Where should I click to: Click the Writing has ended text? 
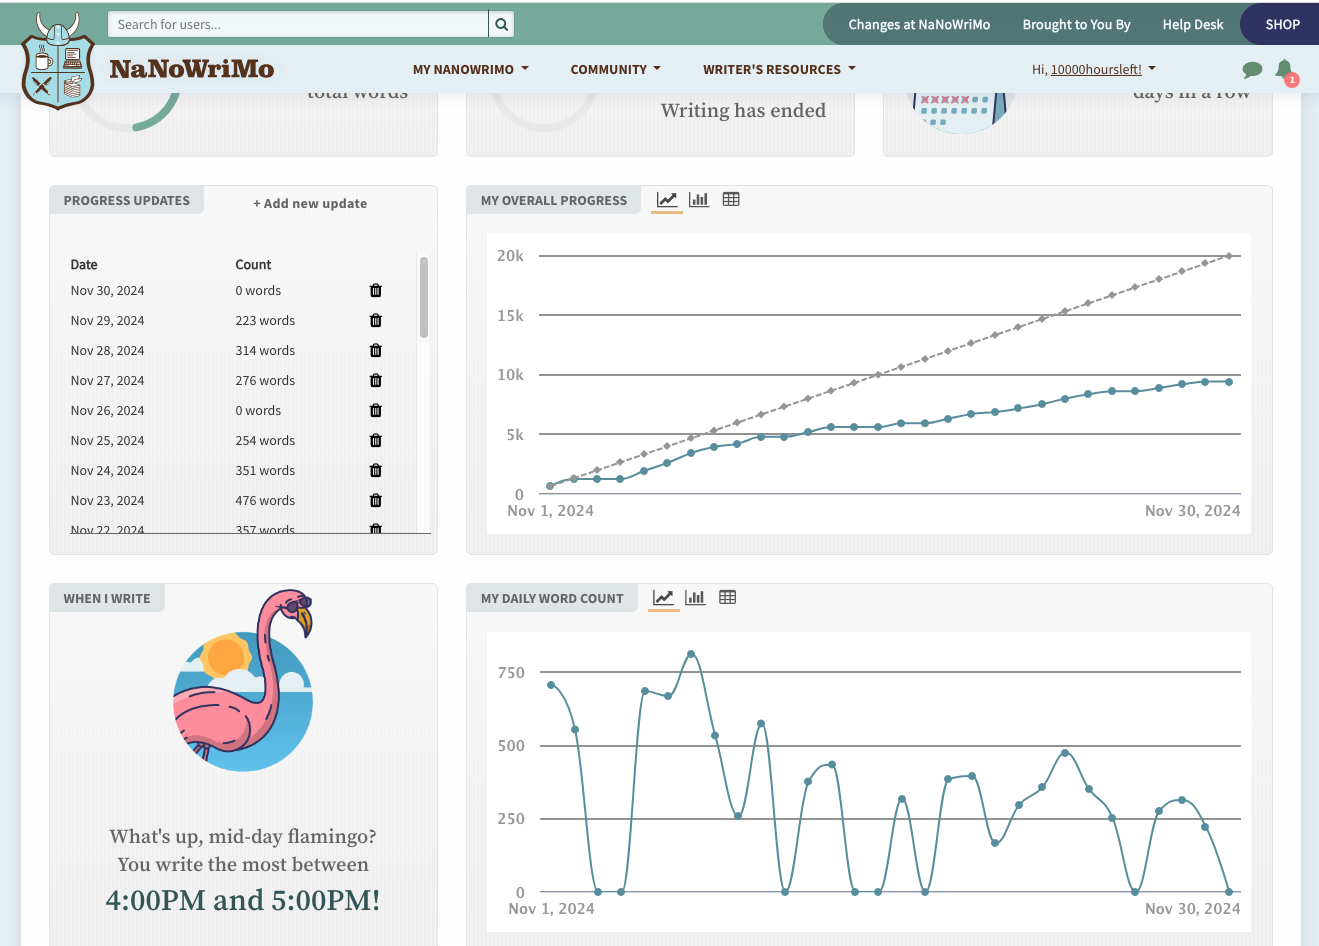pos(743,110)
